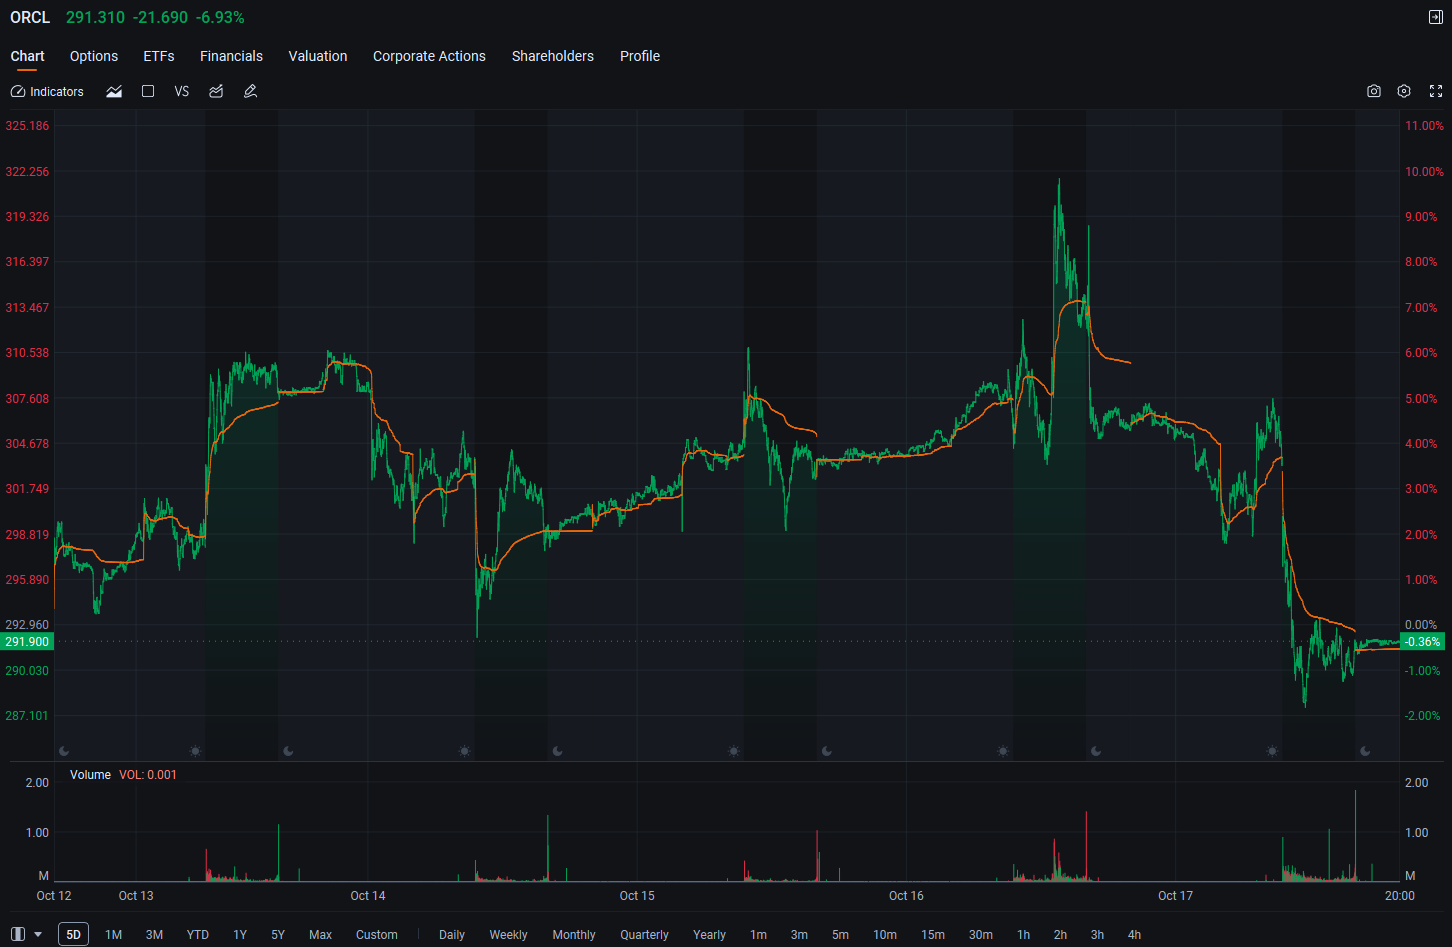This screenshot has height=947, width=1452.
Task: Click the VOL: 0.001 readout
Action: pos(148,775)
